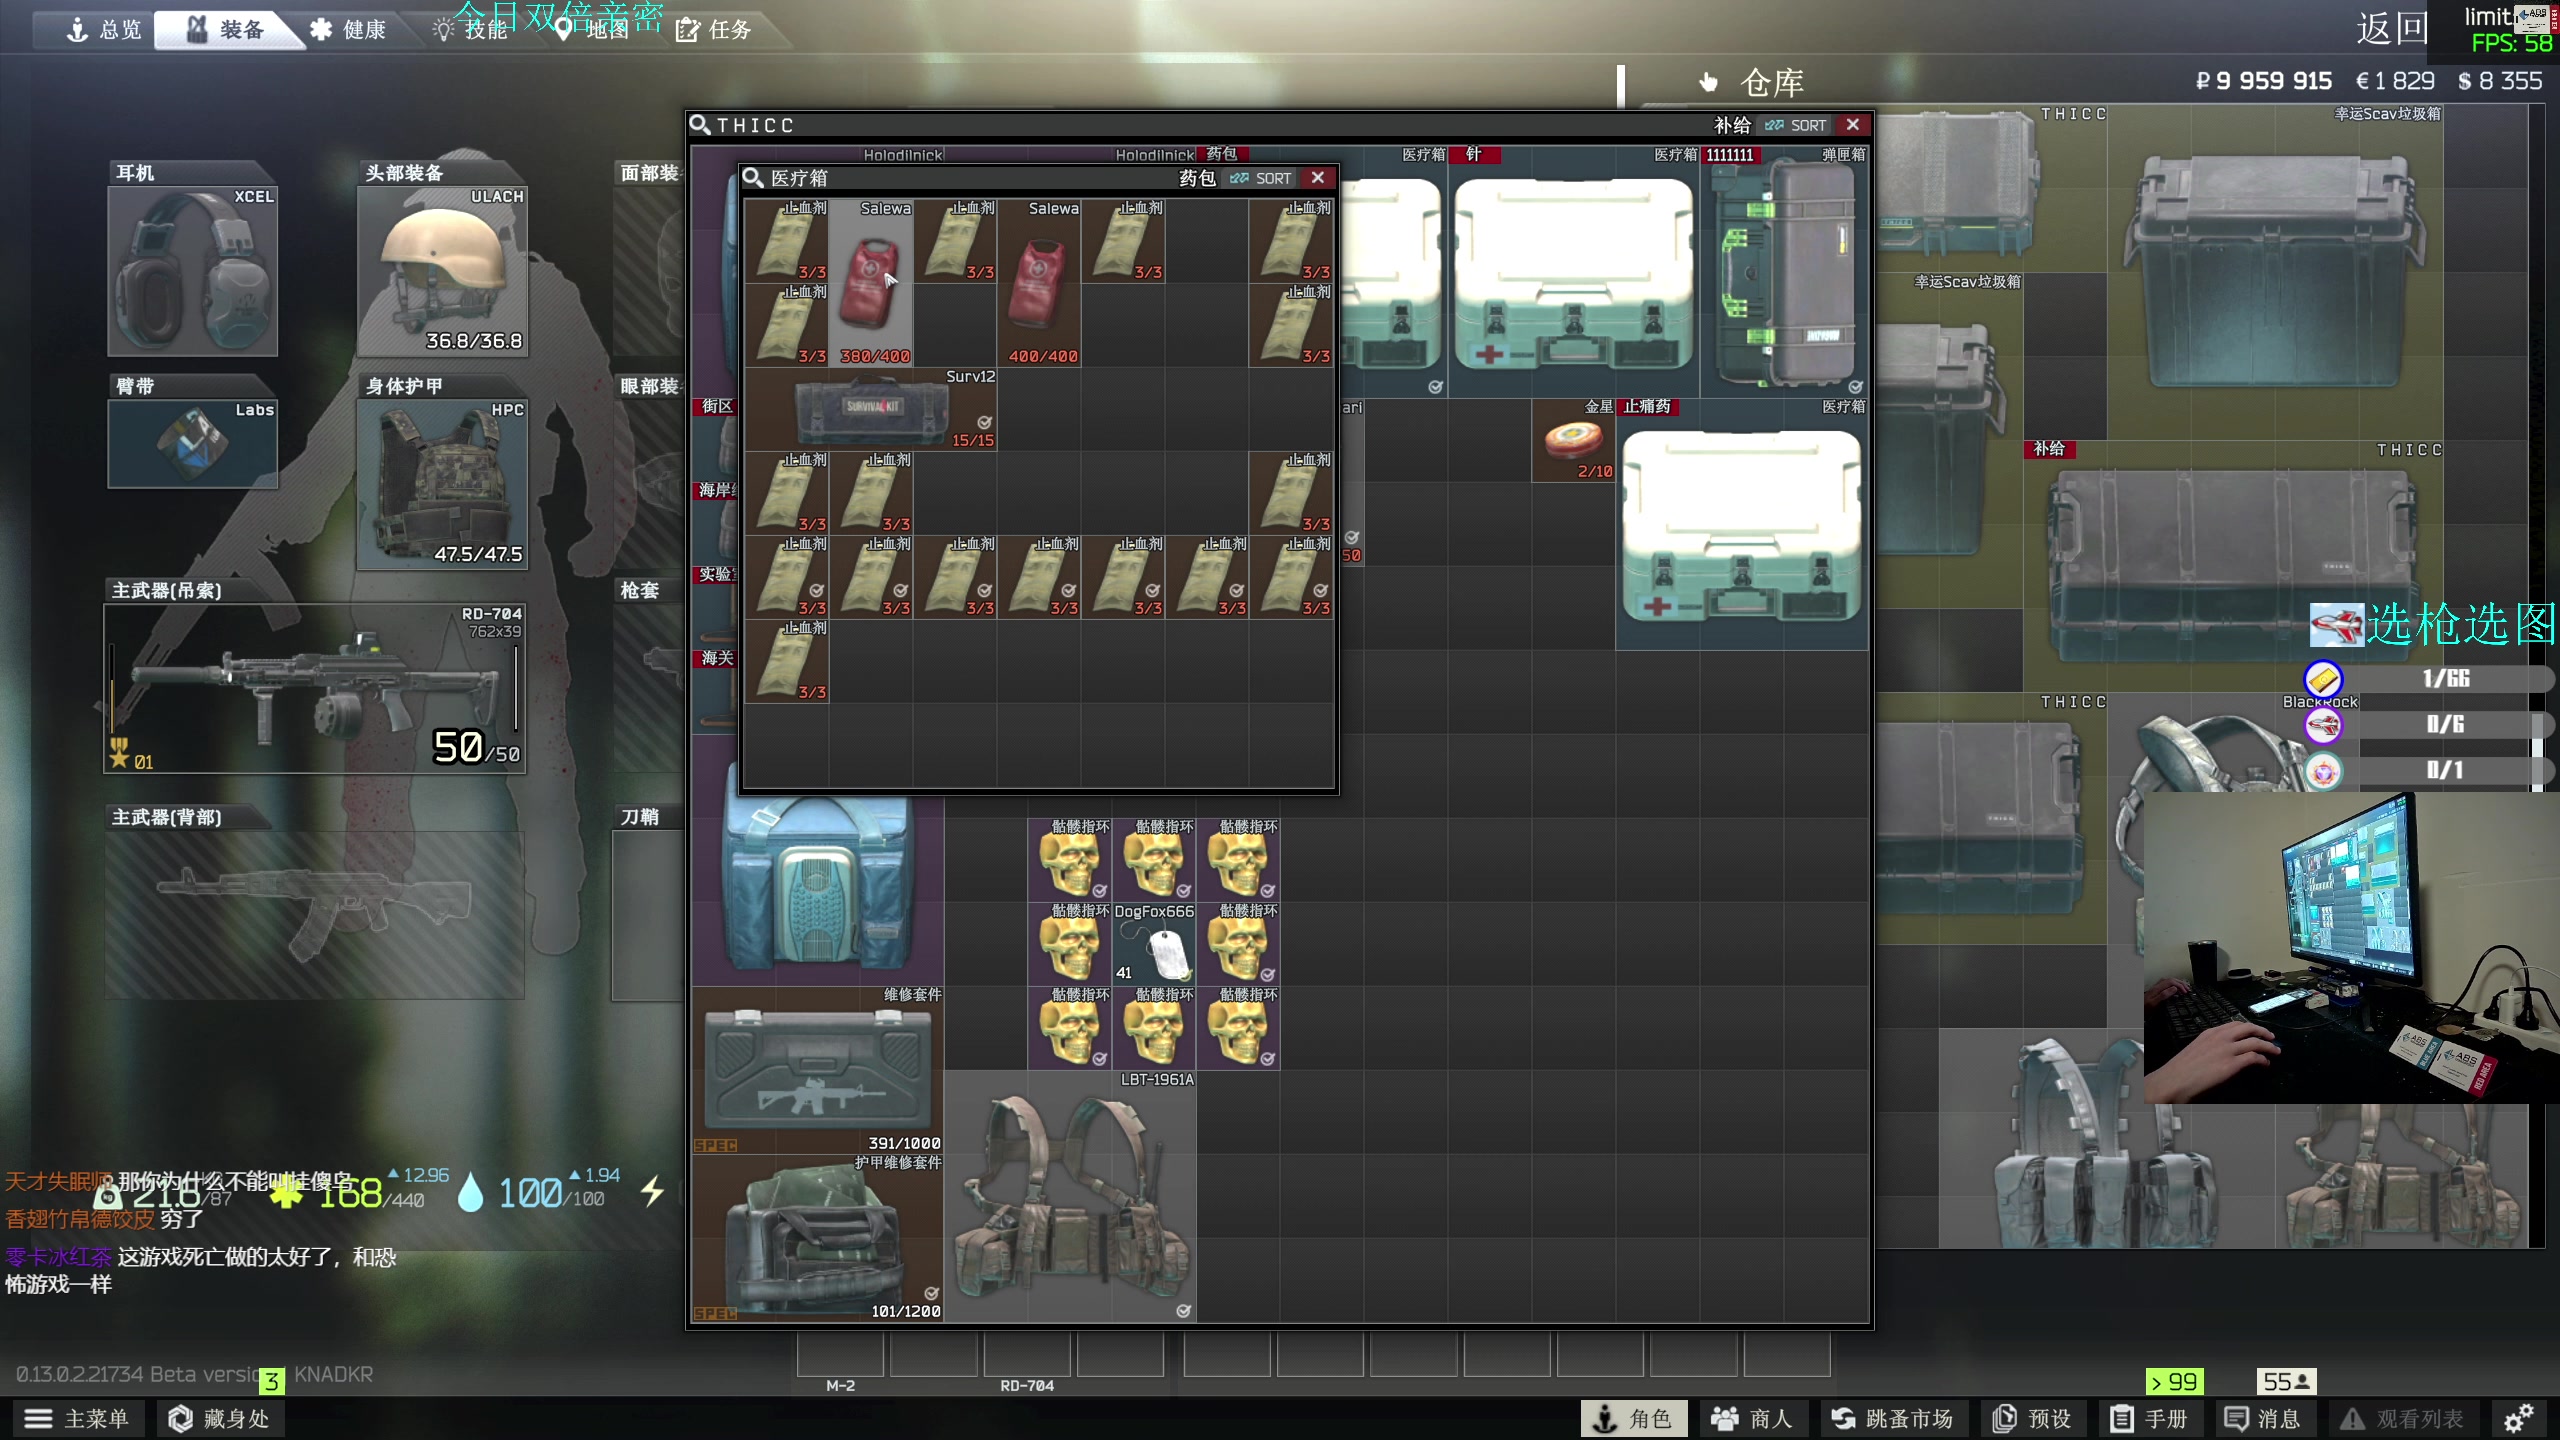Select the Labs armband in 臂带 slot
The image size is (2560, 1440).
click(x=193, y=443)
